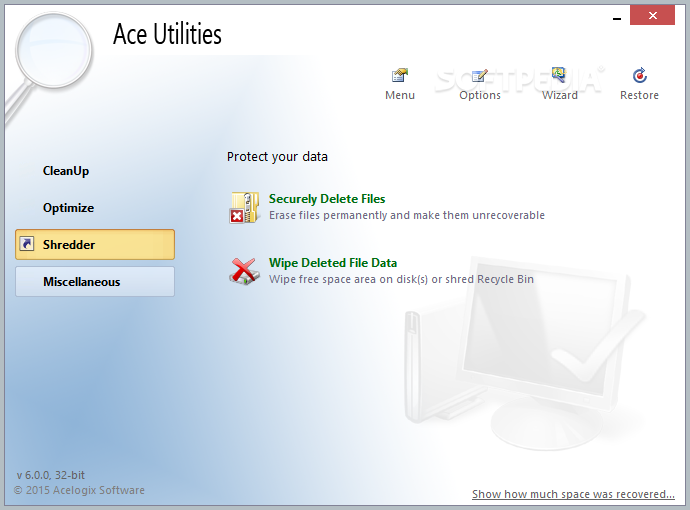Show how much space was recovered
This screenshot has height=510, width=690.
[x=573, y=494]
